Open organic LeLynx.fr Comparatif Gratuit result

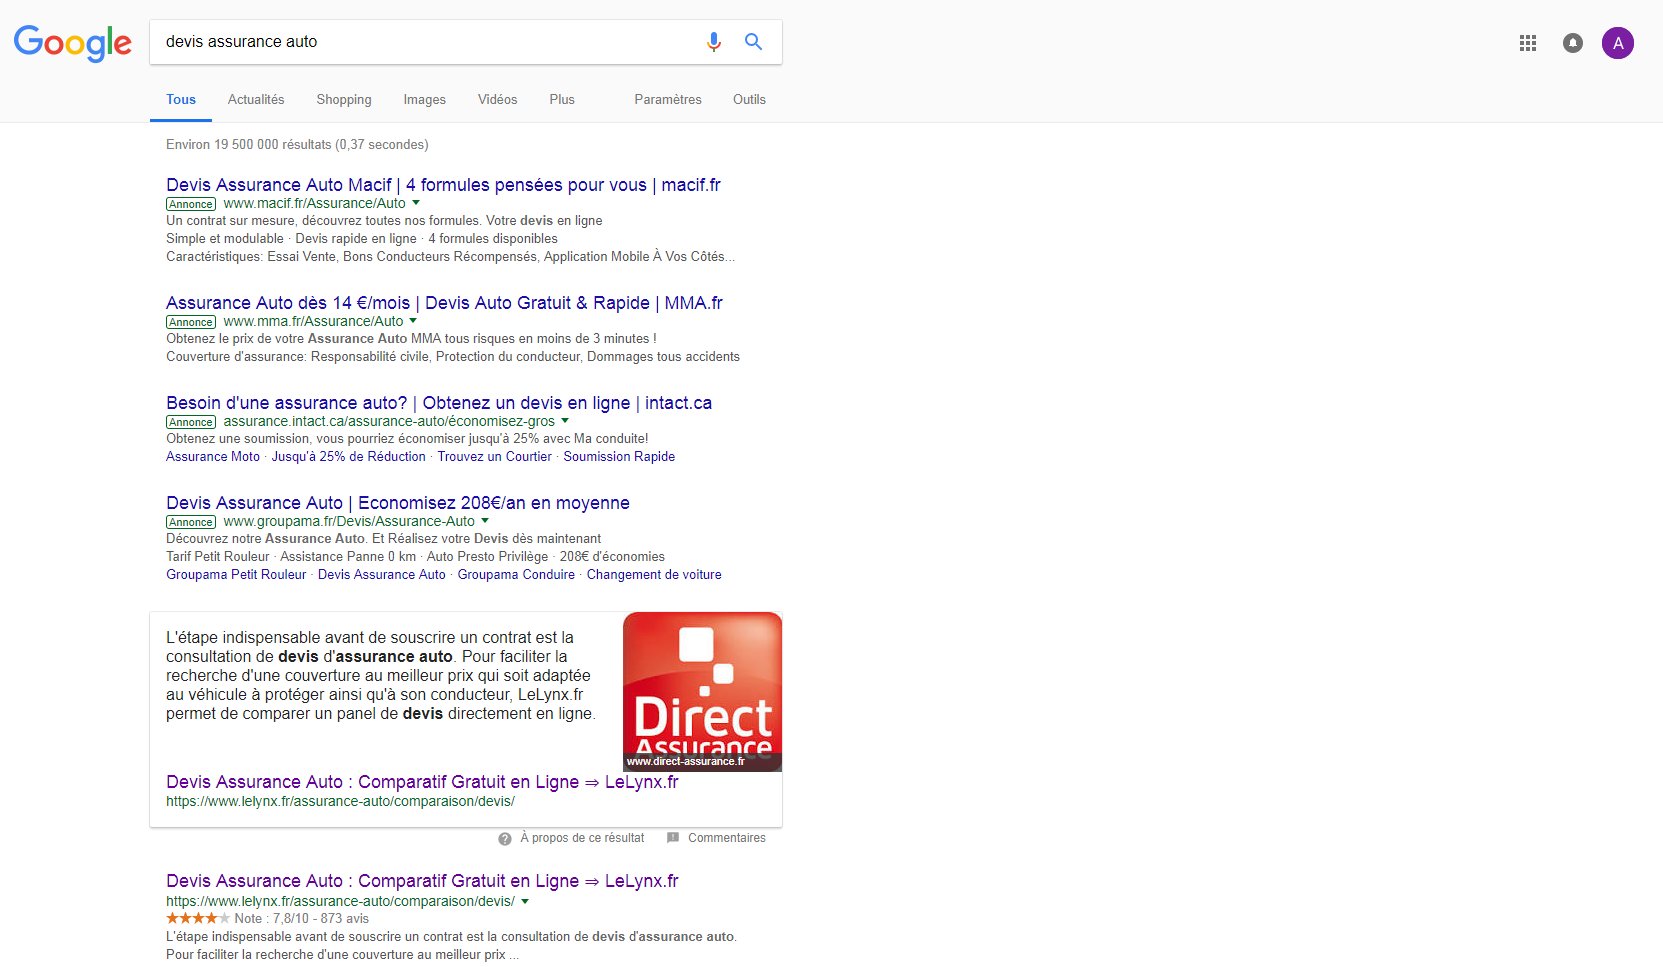422,881
